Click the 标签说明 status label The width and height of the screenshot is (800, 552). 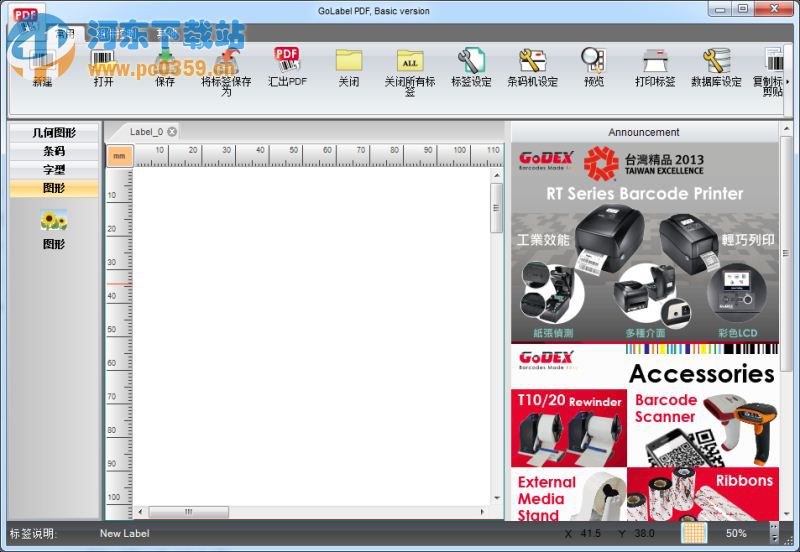pos(33,534)
